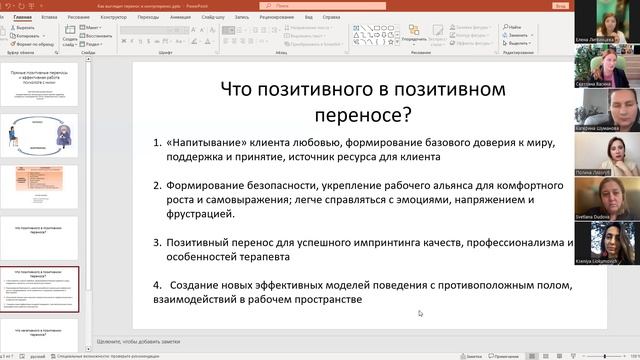Screen dimensions: 640x360
Task: Open the Раздел section dropdown
Action: click(91, 44)
